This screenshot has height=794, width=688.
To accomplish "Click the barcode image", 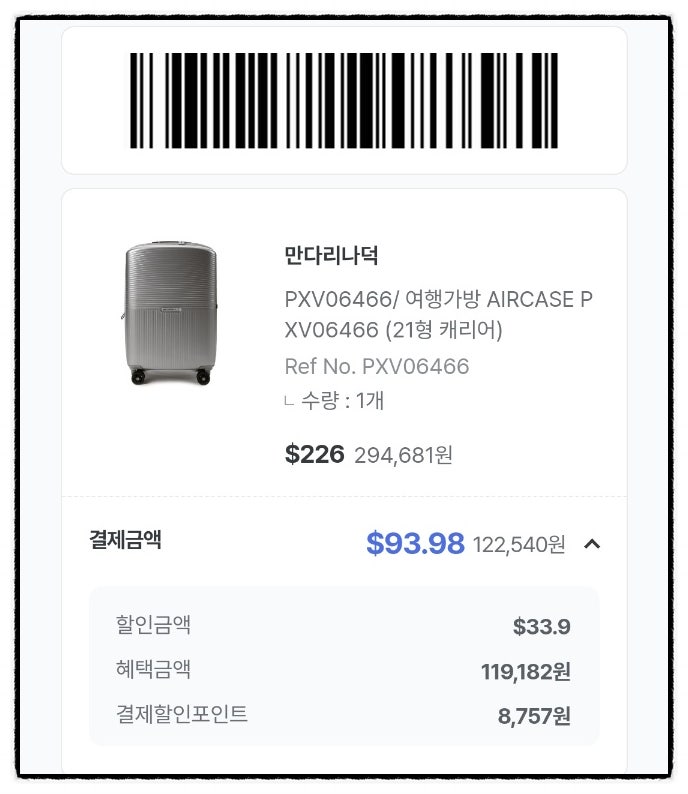I will (344, 100).
